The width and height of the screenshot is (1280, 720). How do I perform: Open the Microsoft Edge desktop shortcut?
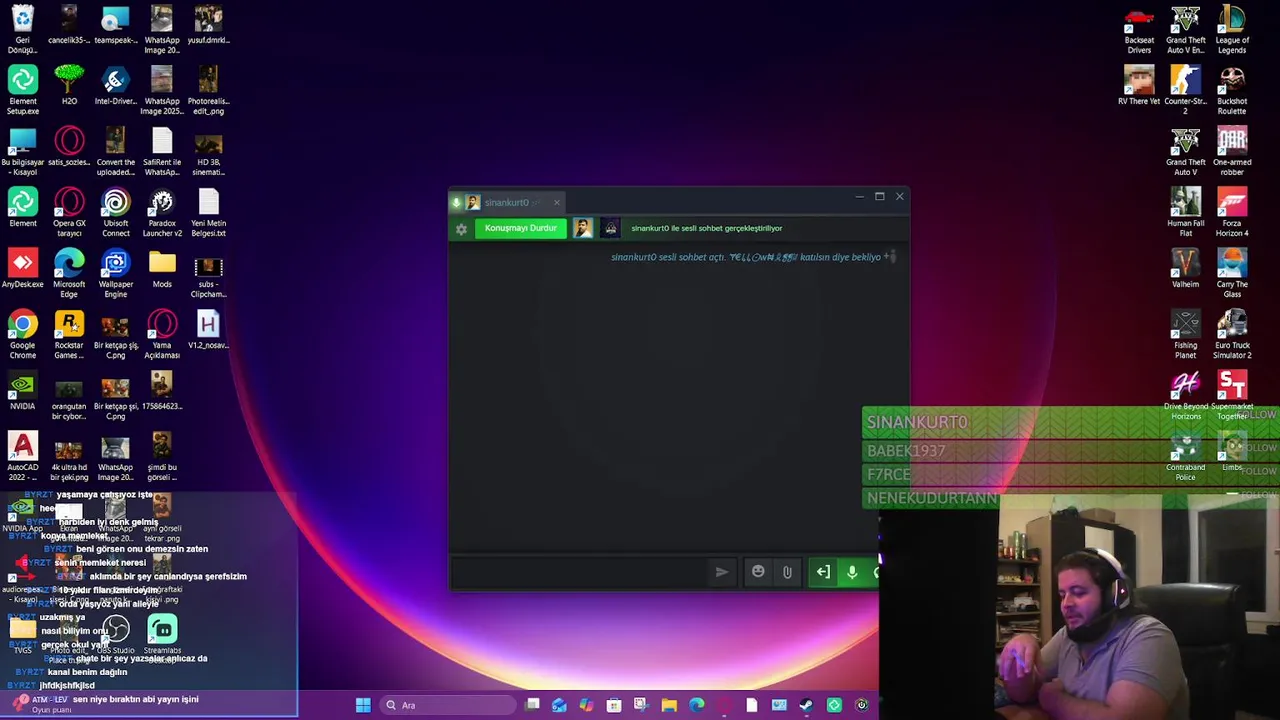69,274
